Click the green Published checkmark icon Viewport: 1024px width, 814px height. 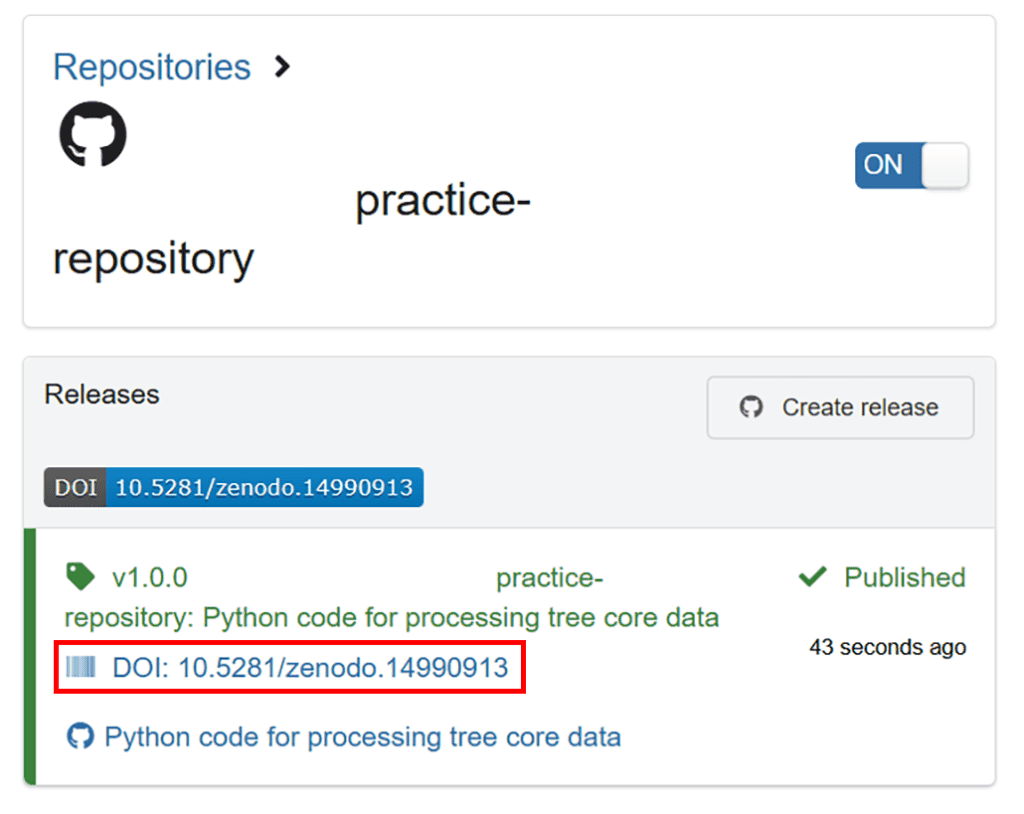click(813, 576)
